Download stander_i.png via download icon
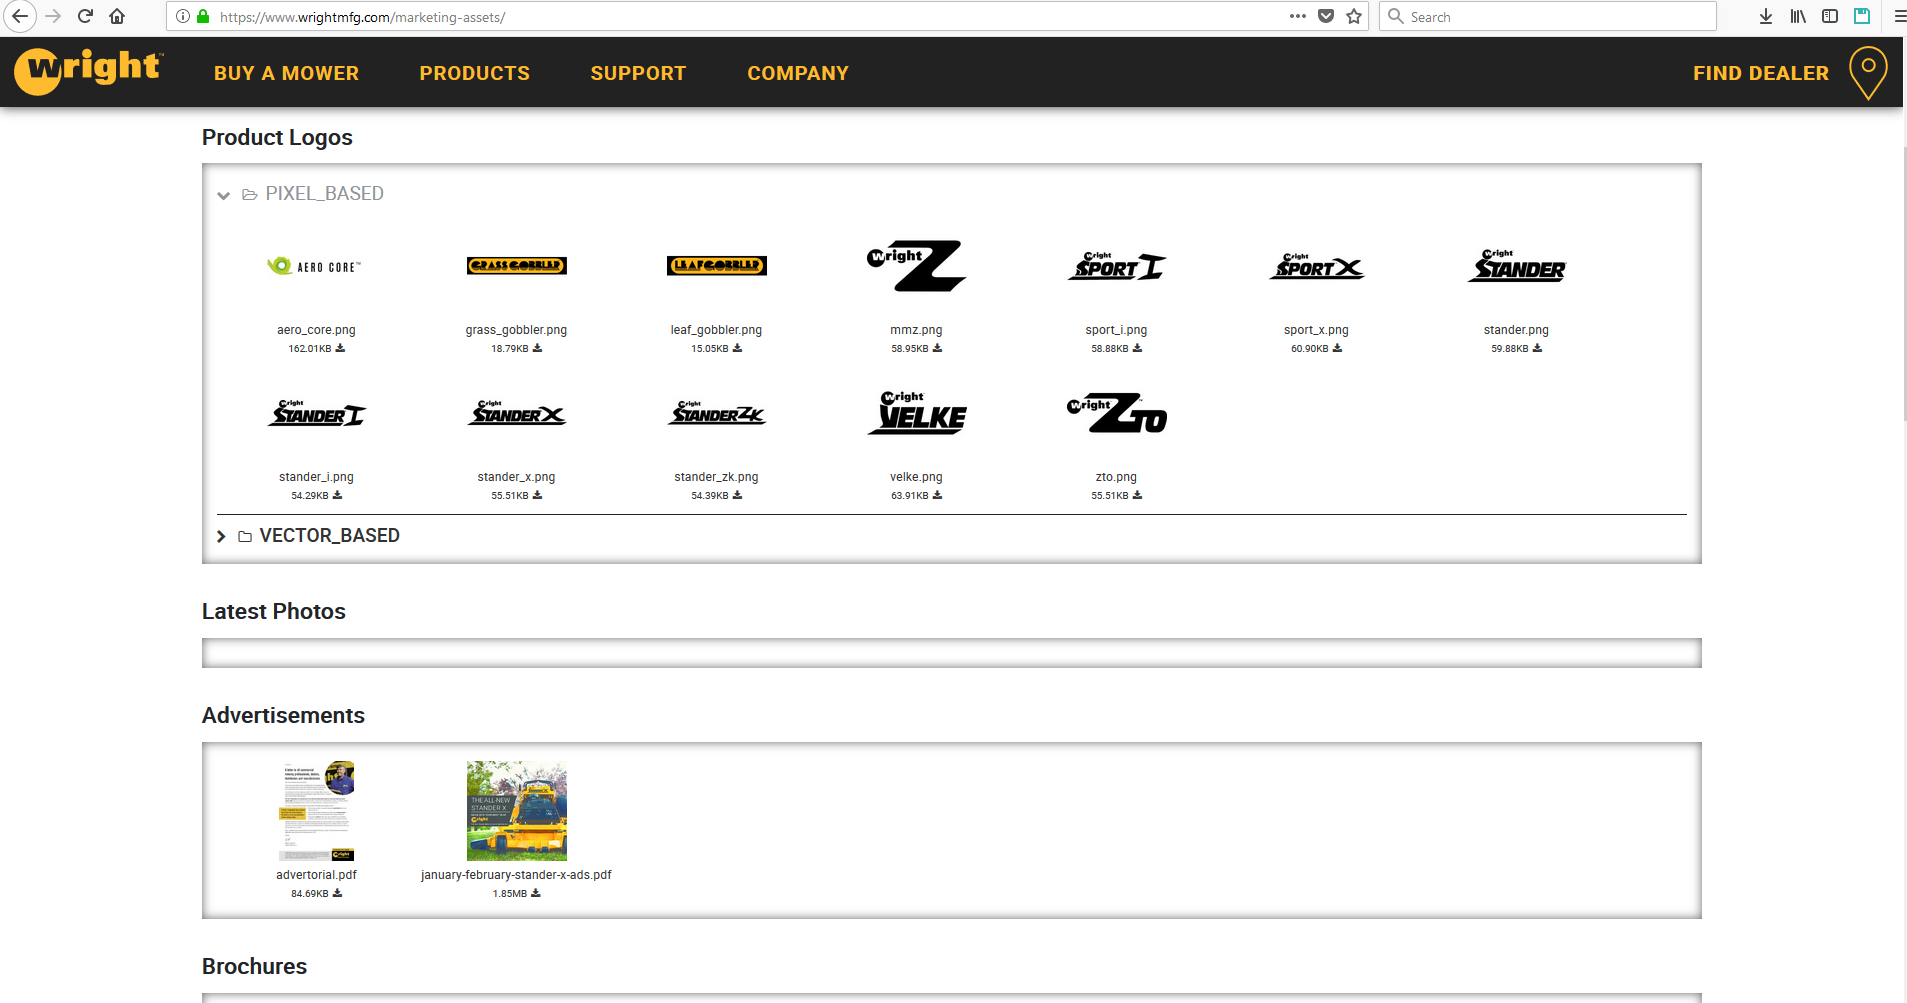Viewport: 1907px width, 1003px height. pyautogui.click(x=337, y=495)
